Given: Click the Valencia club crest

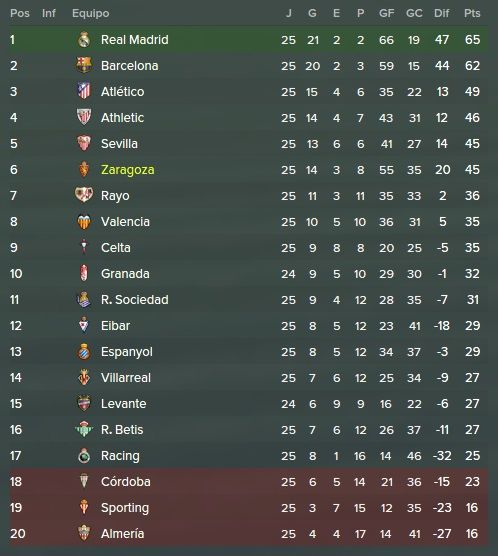Looking at the screenshot, I should click(84, 222).
